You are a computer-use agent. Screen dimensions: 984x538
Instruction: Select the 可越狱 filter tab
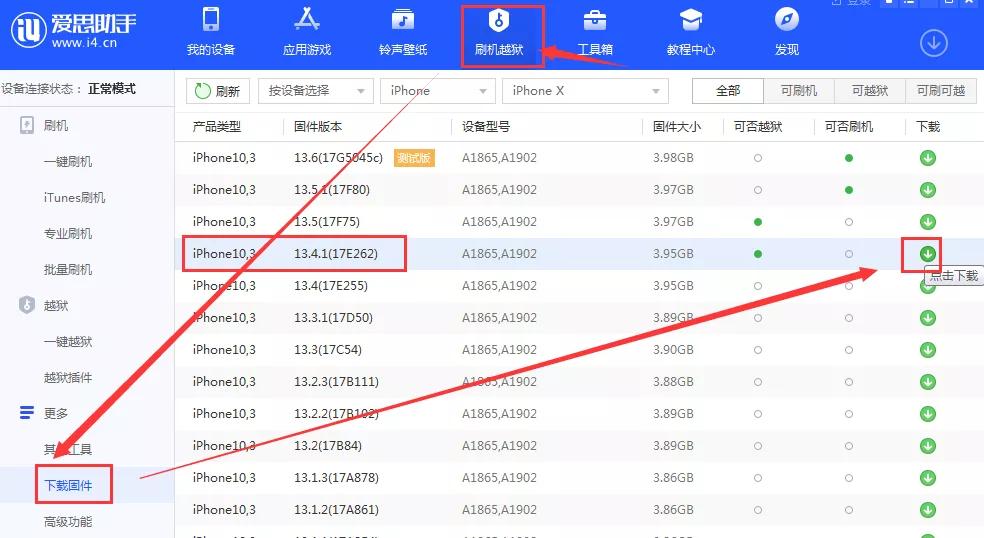click(x=870, y=91)
